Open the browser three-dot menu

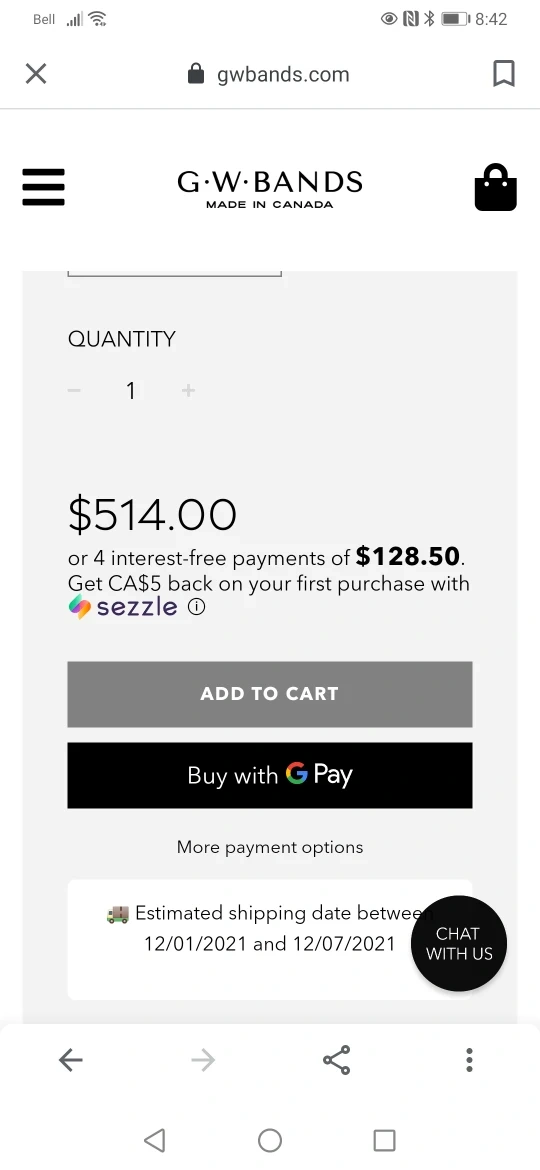tap(469, 1060)
